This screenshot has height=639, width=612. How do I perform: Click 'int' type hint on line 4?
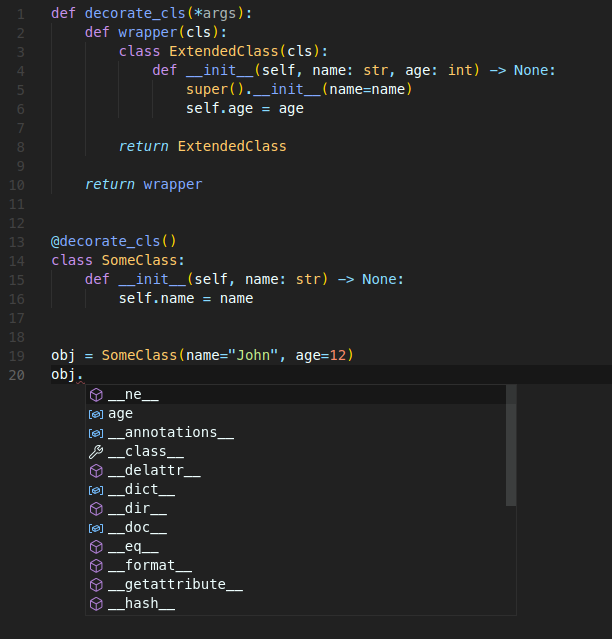coord(460,70)
